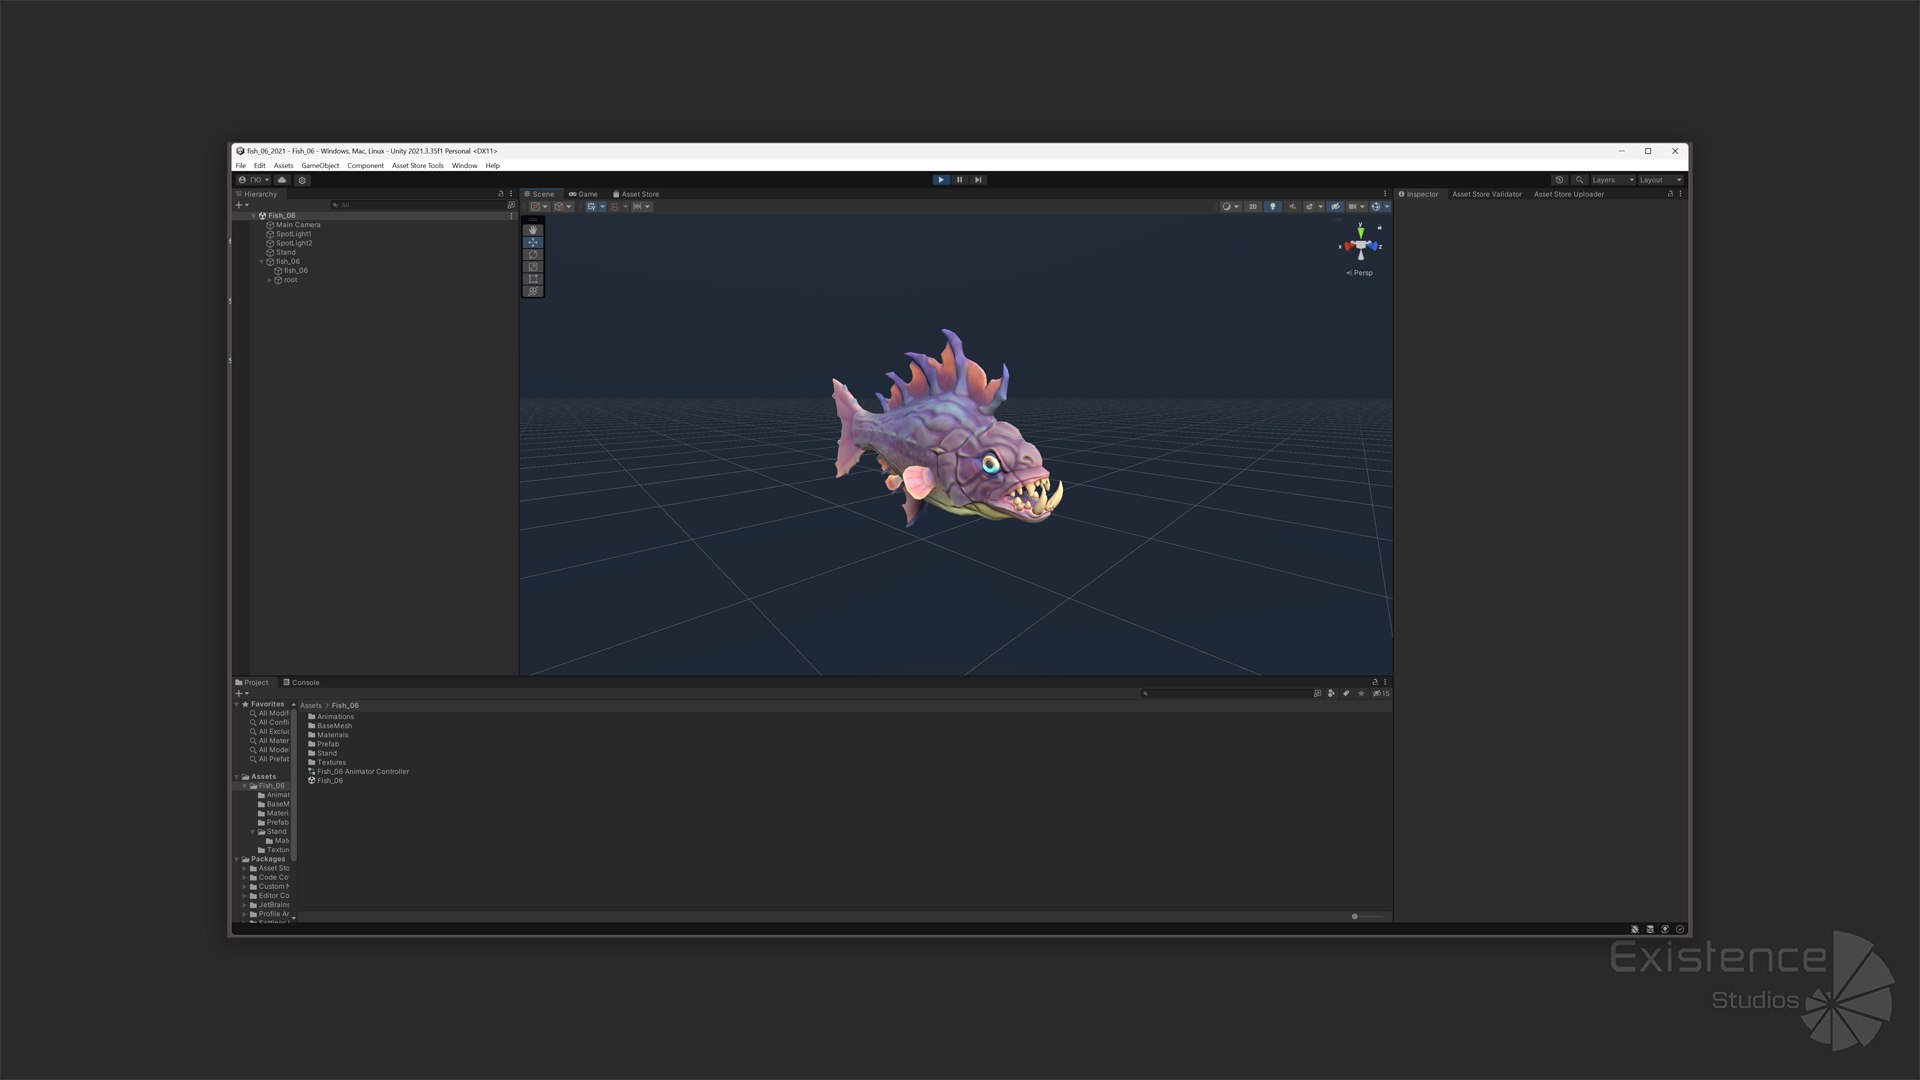The height and width of the screenshot is (1080, 1920).
Task: Focus the Project search field
Action: [1226, 693]
